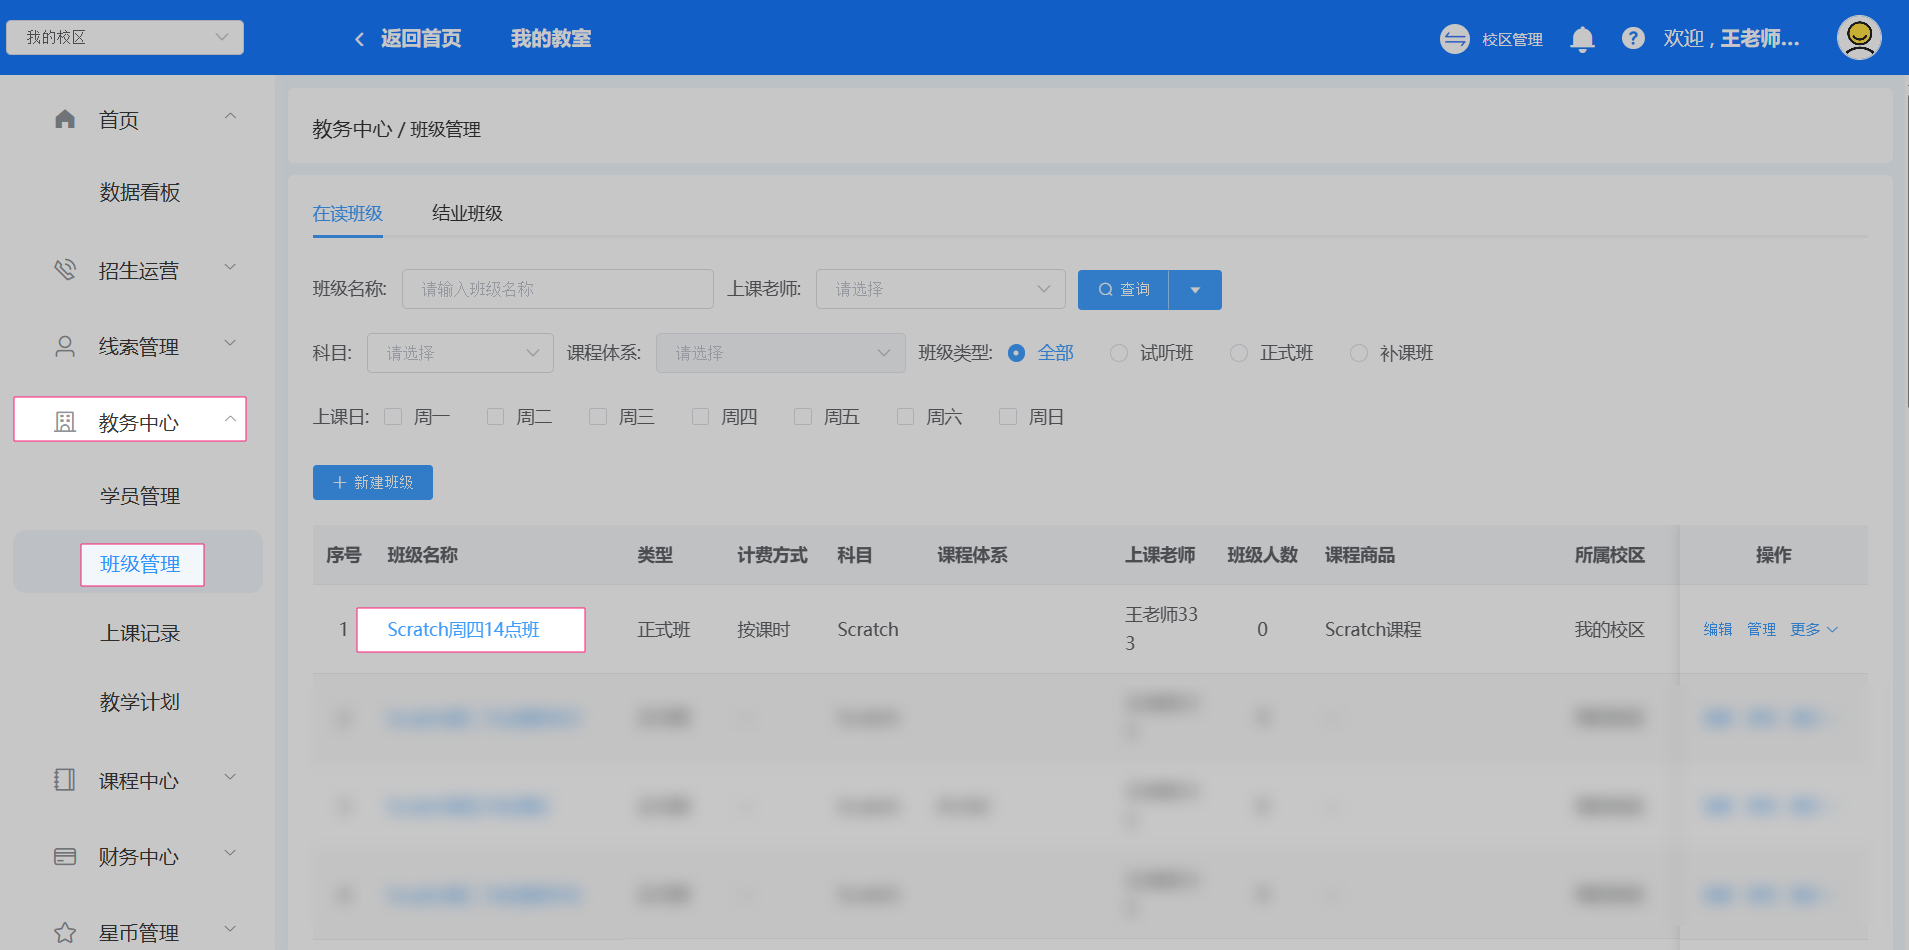
Task: Open 学员管理 in the sidebar
Action: click(x=140, y=496)
